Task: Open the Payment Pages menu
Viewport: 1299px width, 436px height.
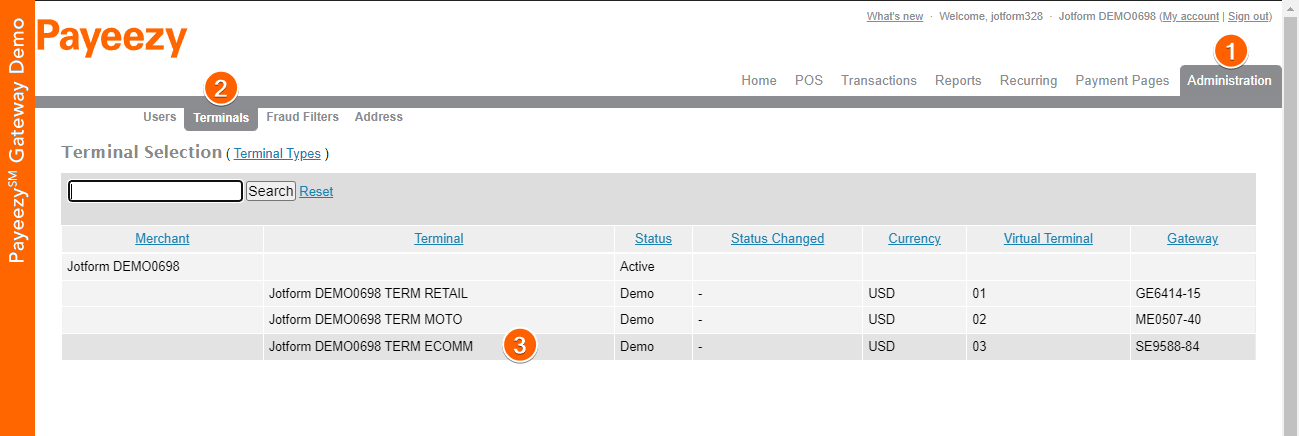Action: coord(1122,81)
